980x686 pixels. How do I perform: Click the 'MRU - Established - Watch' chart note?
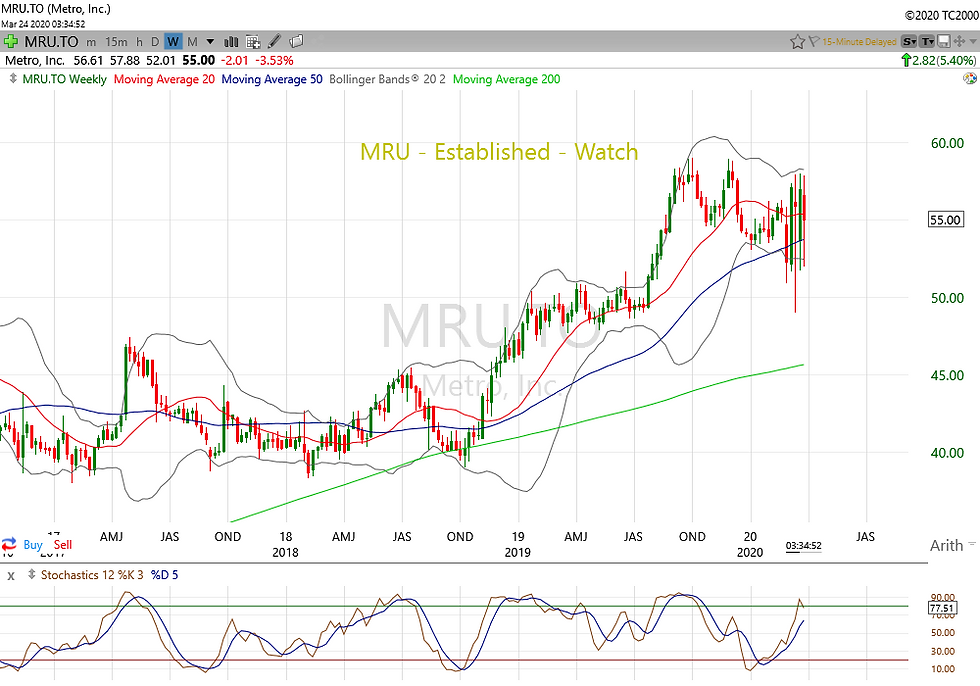click(499, 152)
